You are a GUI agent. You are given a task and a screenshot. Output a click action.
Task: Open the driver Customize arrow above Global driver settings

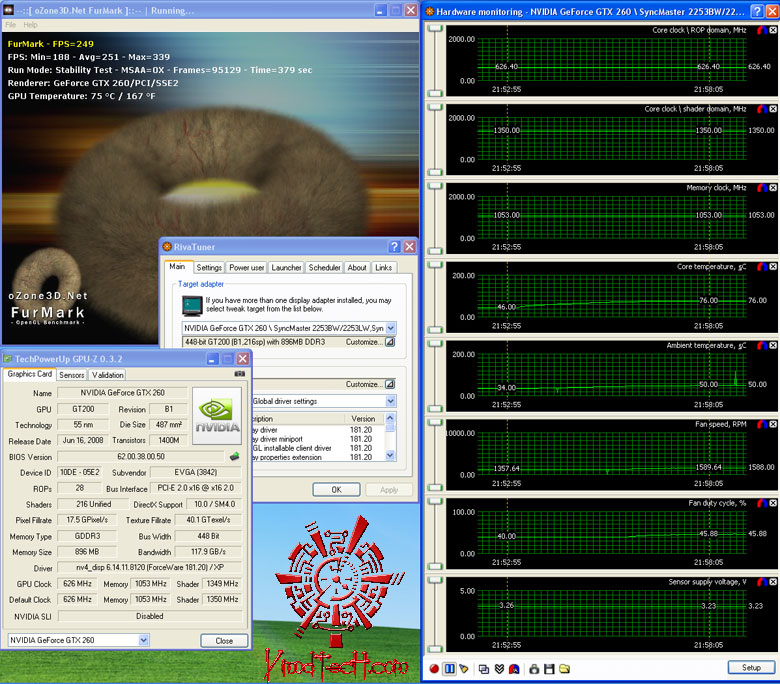(390, 385)
